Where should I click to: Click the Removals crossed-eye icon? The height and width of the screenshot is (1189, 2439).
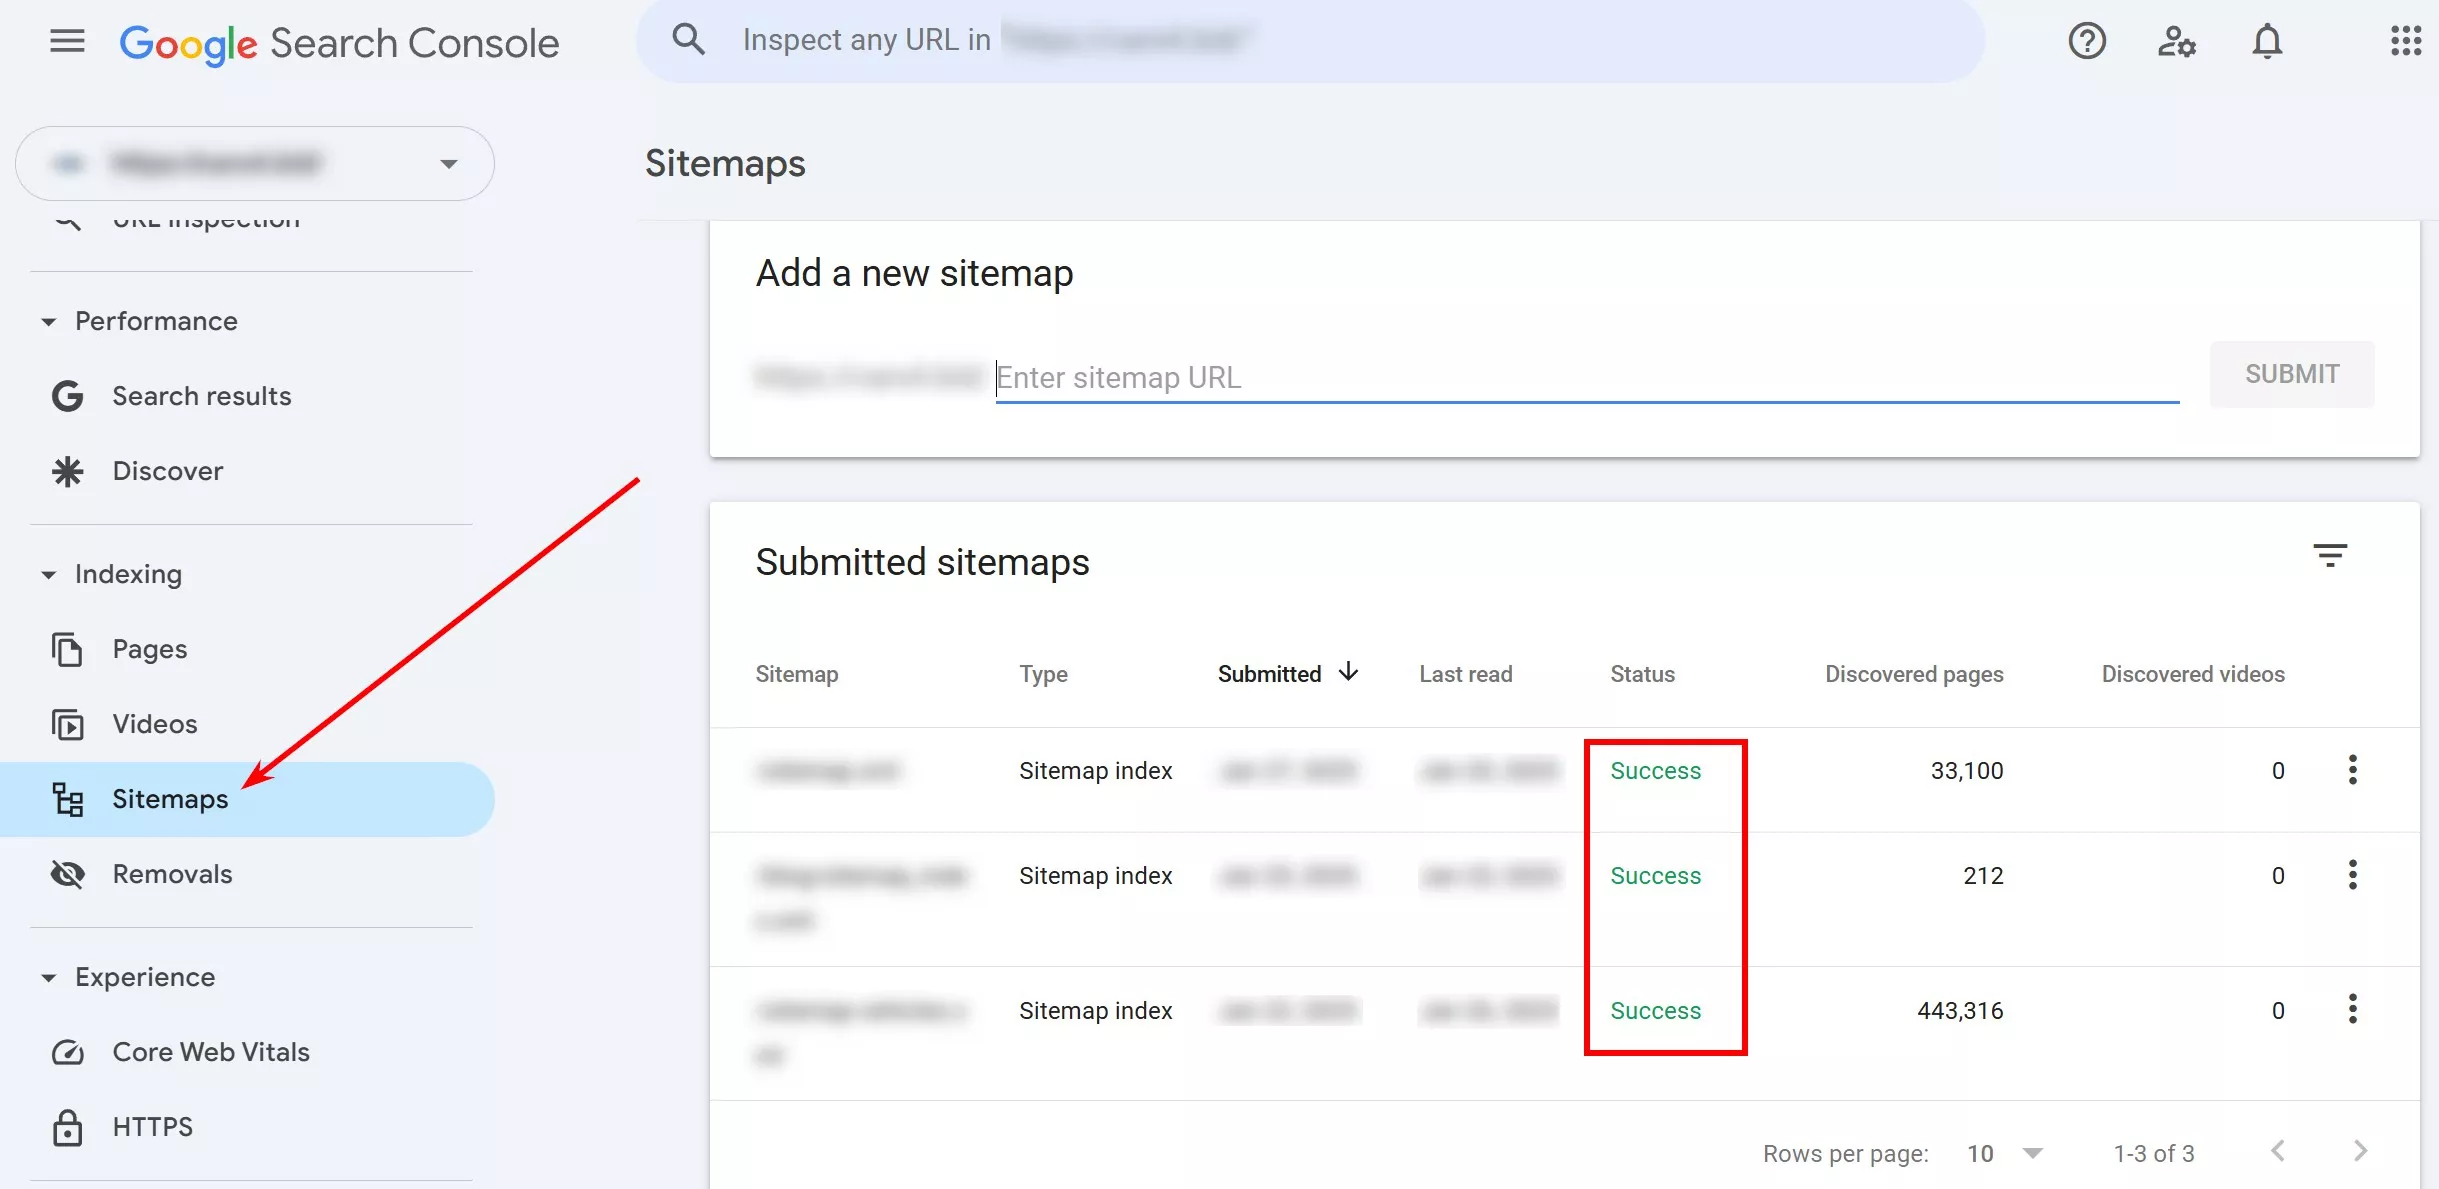[x=67, y=874]
